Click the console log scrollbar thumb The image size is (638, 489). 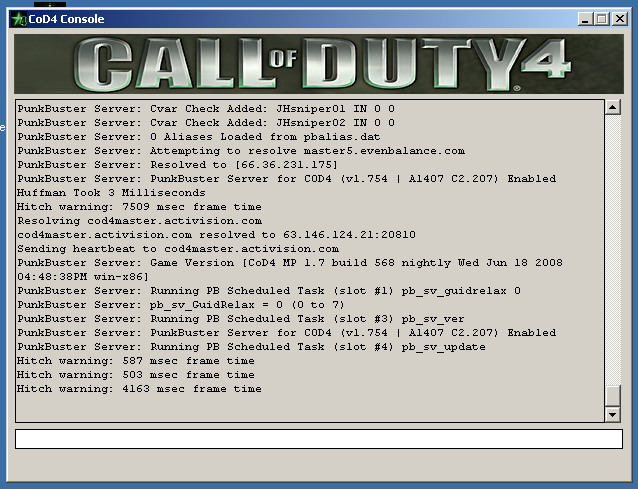612,395
